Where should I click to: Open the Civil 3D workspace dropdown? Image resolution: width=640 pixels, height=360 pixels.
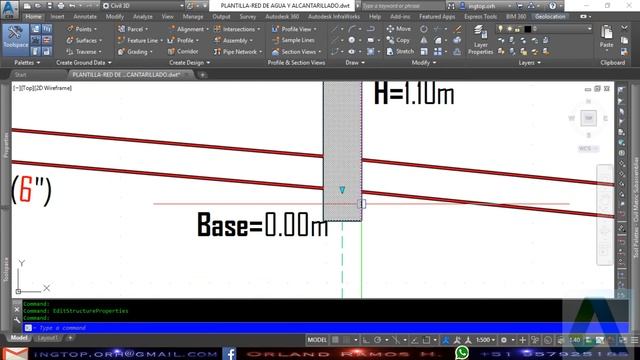point(143,6)
